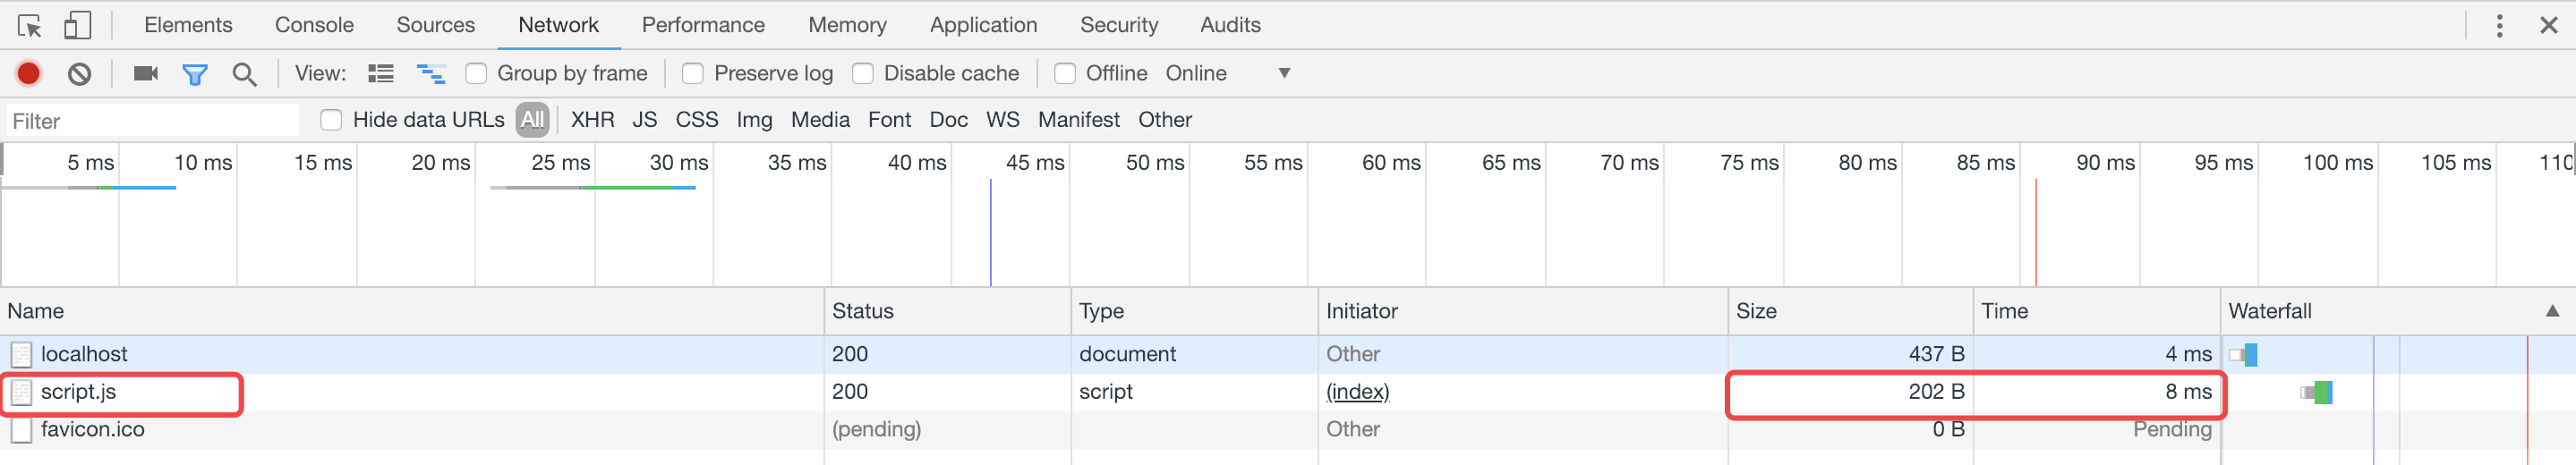Click the localhost document file icon
This screenshot has height=465, width=2576.
[x=21, y=354]
